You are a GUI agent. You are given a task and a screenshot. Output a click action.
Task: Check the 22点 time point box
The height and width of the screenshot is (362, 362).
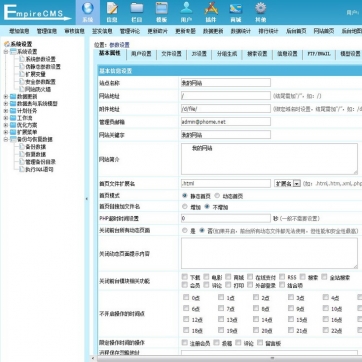[x=326, y=330]
